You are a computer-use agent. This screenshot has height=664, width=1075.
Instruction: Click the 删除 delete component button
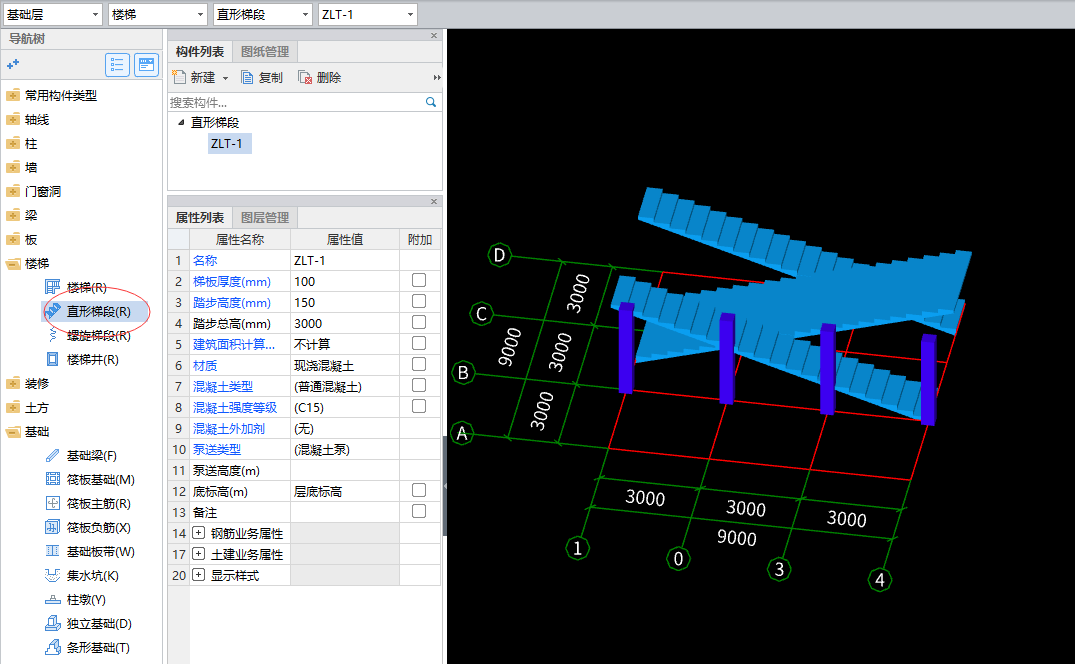click(x=319, y=77)
